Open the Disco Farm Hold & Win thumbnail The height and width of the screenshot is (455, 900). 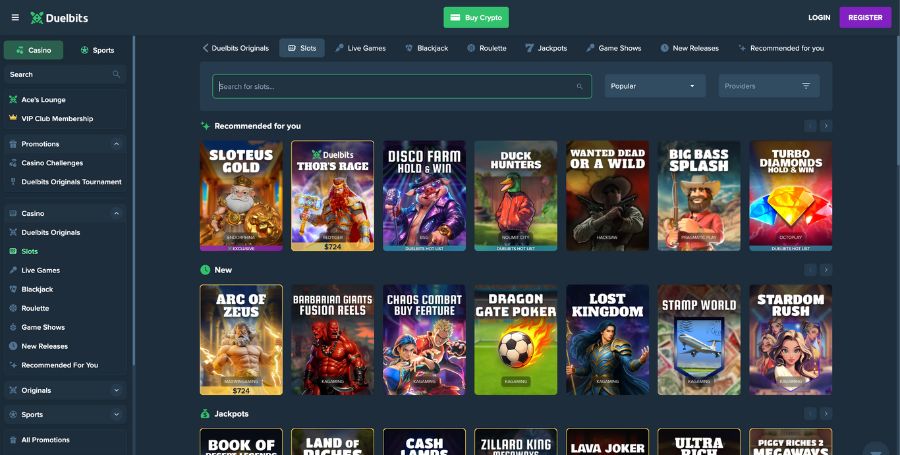pyautogui.click(x=424, y=196)
